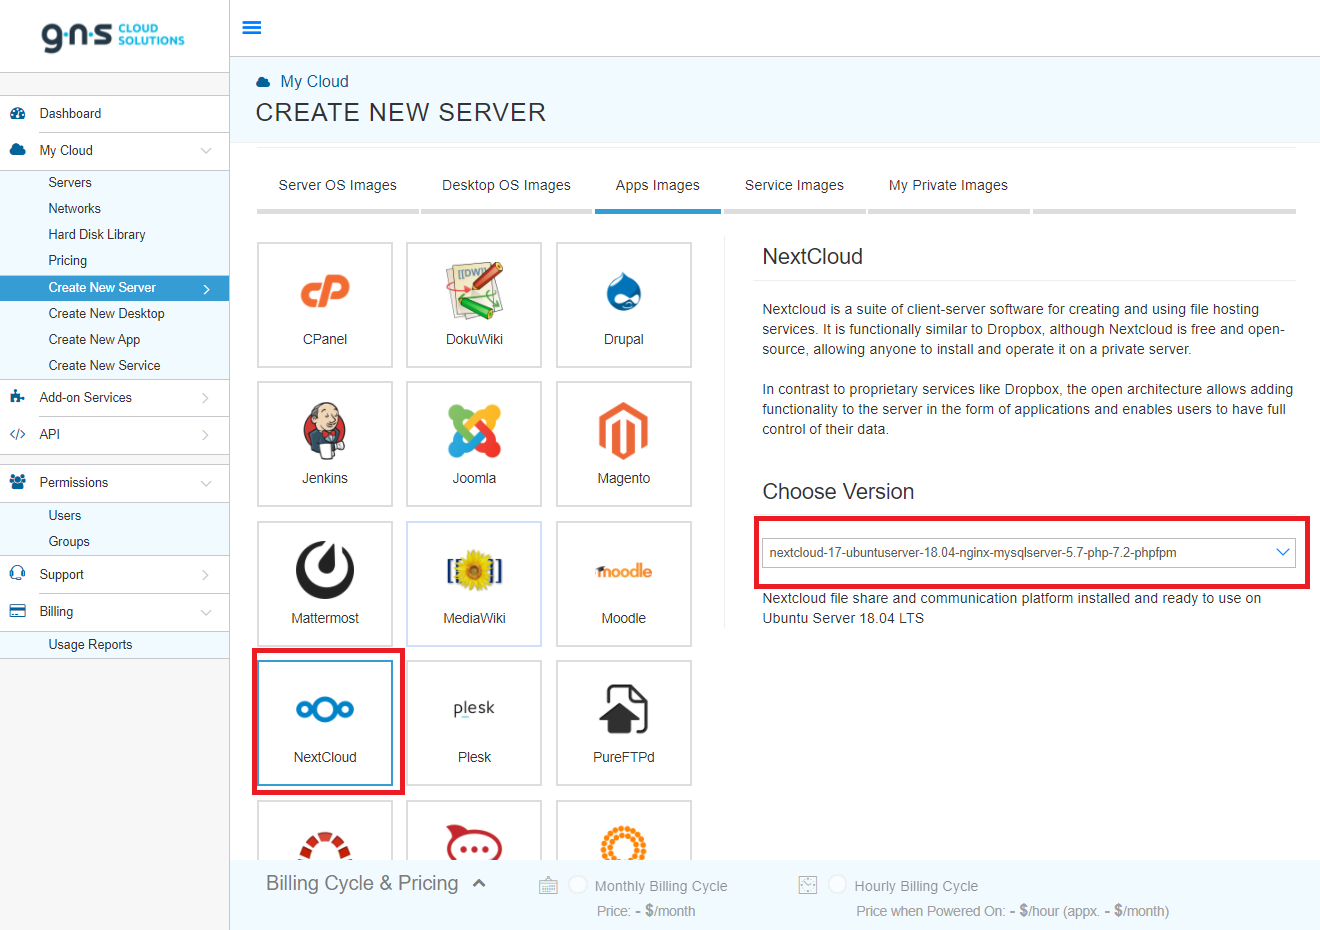The image size is (1320, 930).
Task: Go to Create New App
Action: point(95,339)
